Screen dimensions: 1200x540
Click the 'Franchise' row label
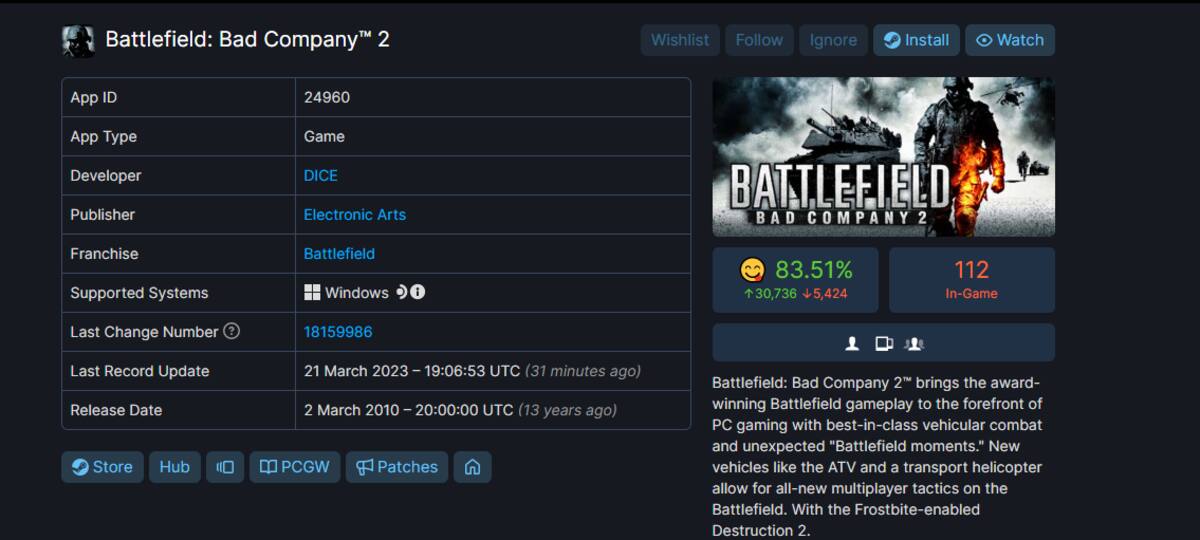point(104,253)
